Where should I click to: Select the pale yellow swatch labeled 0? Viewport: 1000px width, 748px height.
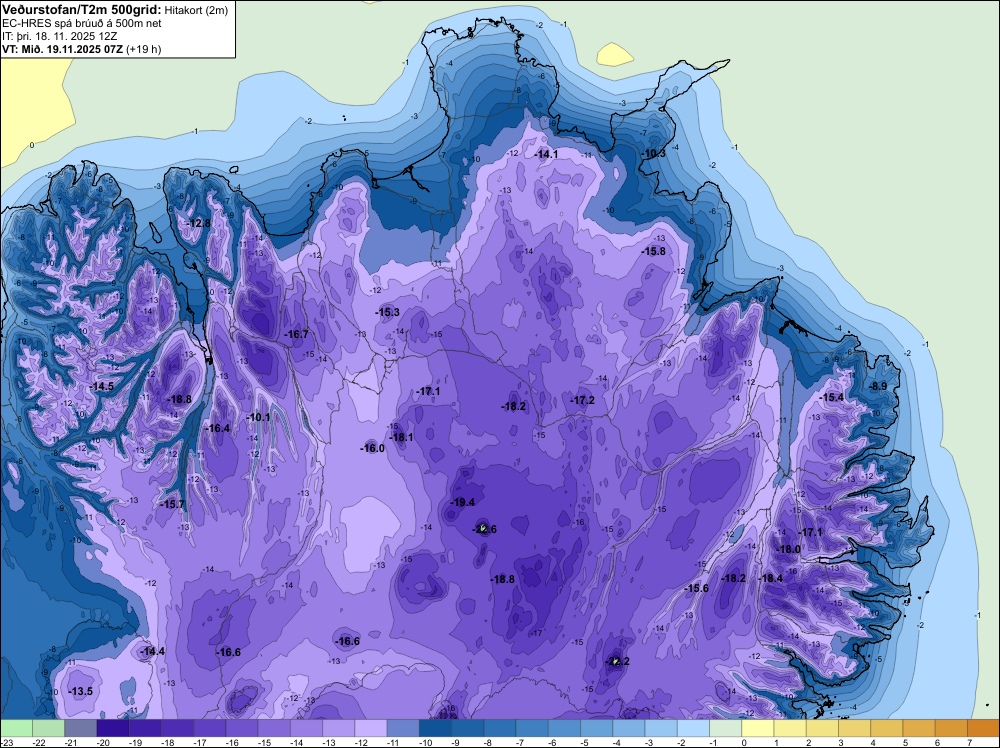click(758, 728)
